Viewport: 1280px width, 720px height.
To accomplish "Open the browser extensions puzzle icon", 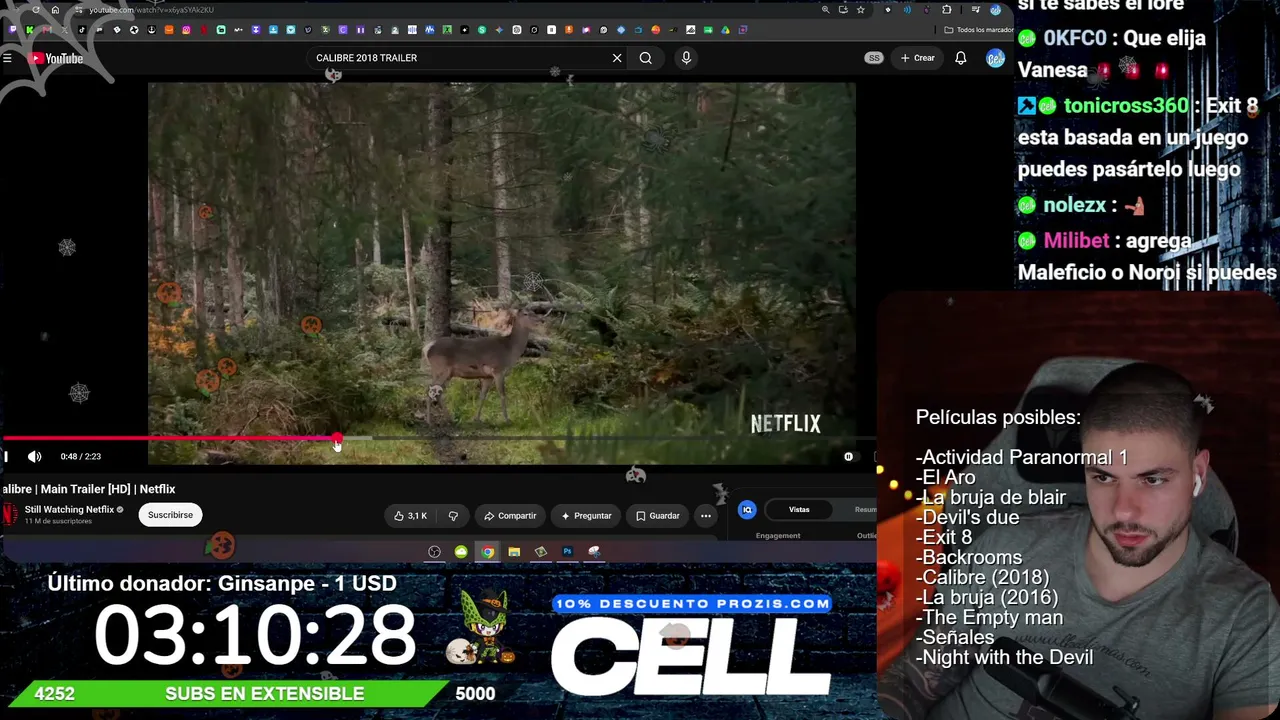I will pyautogui.click(x=947, y=10).
